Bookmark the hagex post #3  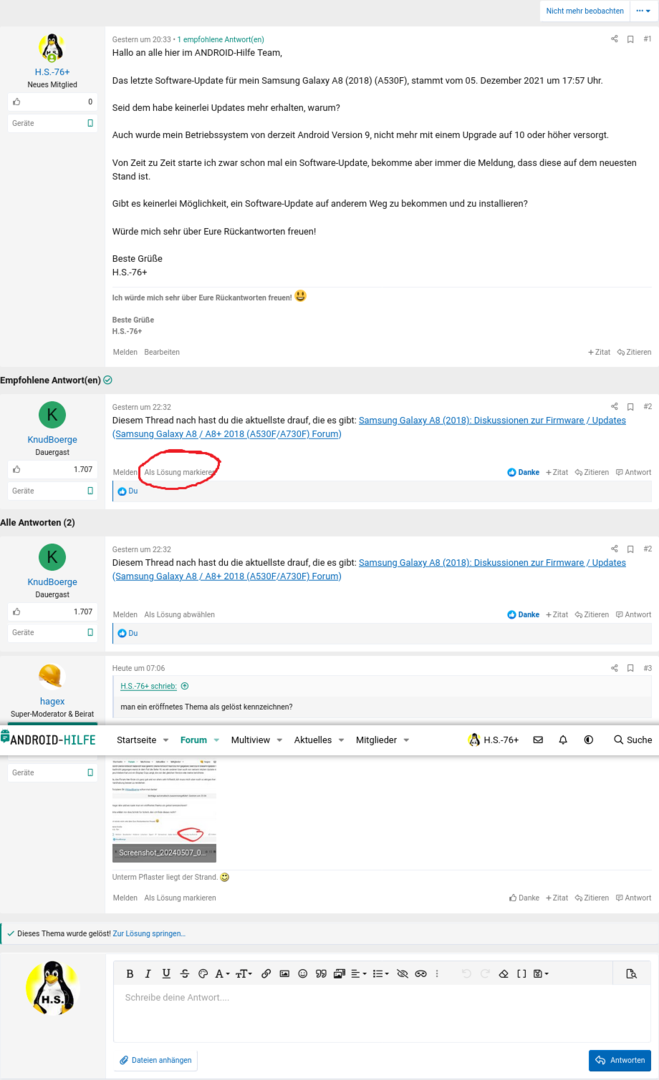[x=630, y=668]
